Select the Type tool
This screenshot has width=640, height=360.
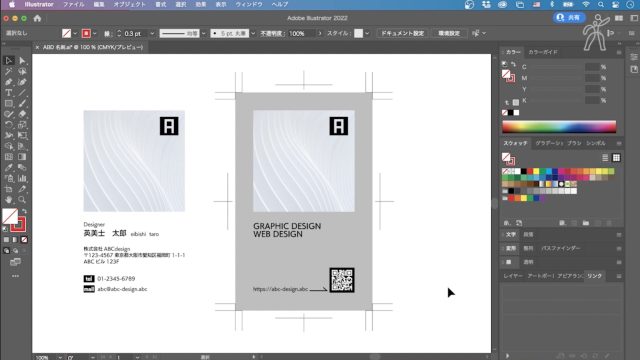[x=9, y=93]
